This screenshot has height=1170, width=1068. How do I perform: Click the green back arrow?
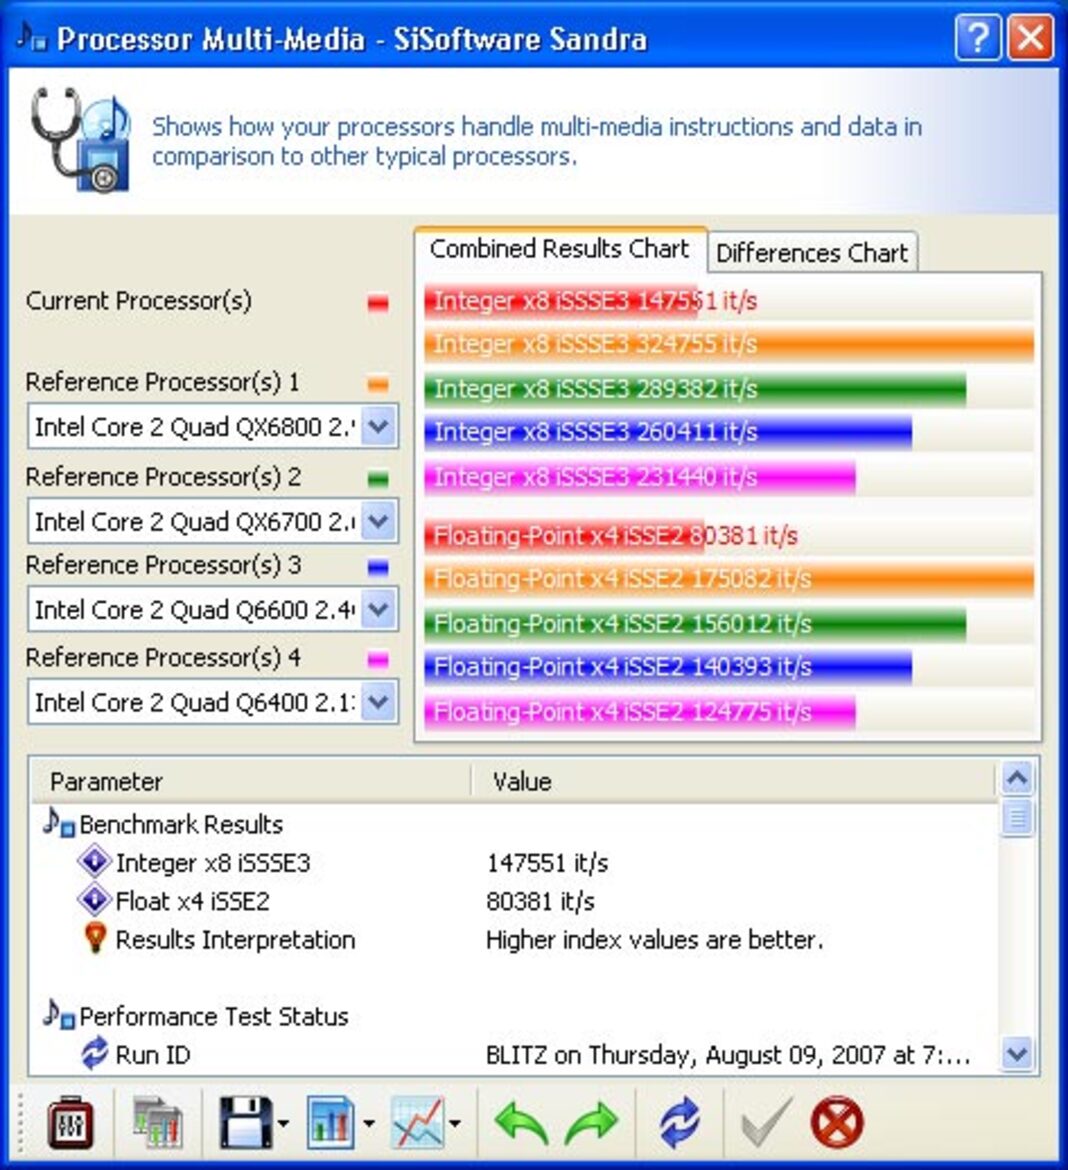[x=522, y=1123]
